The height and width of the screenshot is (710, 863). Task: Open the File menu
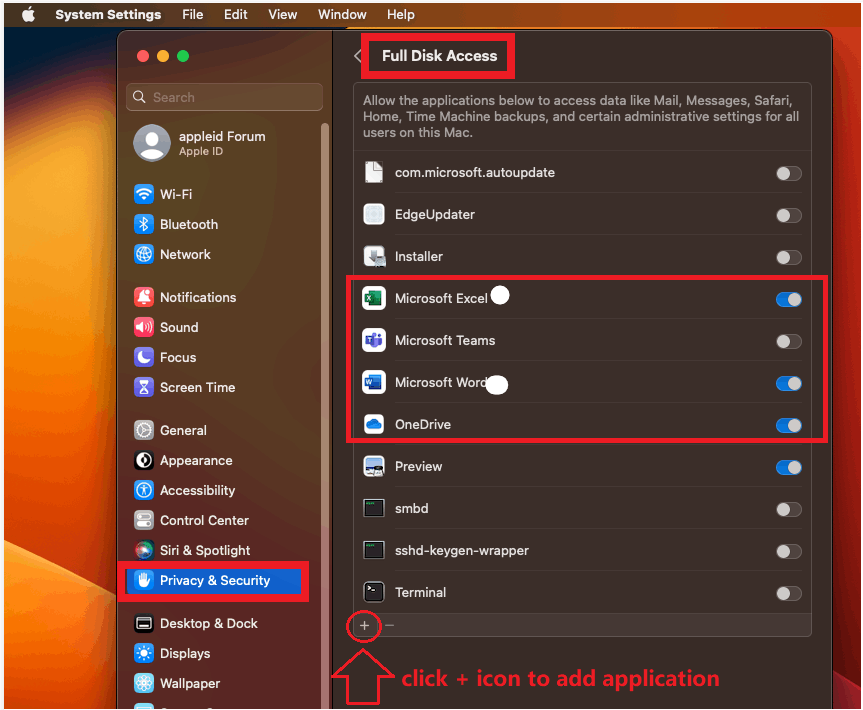click(193, 14)
